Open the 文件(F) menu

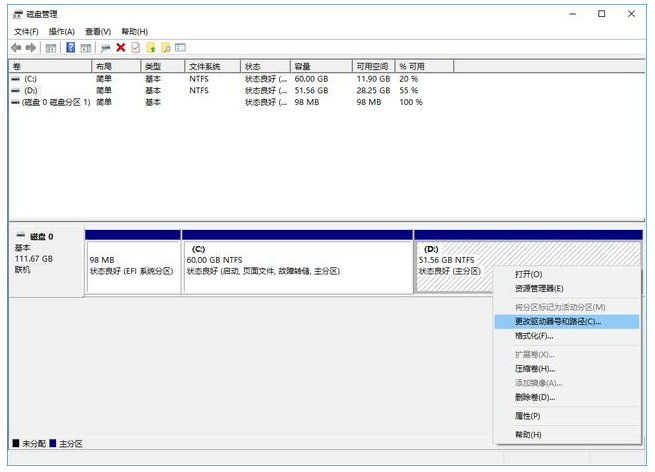click(26, 32)
